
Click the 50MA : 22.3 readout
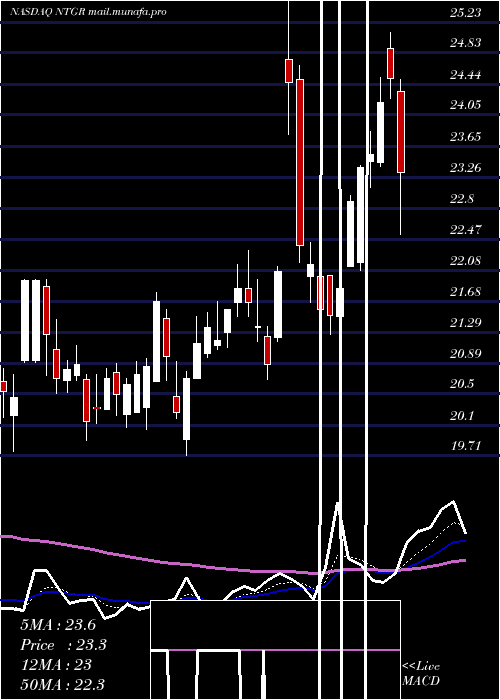coord(63,685)
